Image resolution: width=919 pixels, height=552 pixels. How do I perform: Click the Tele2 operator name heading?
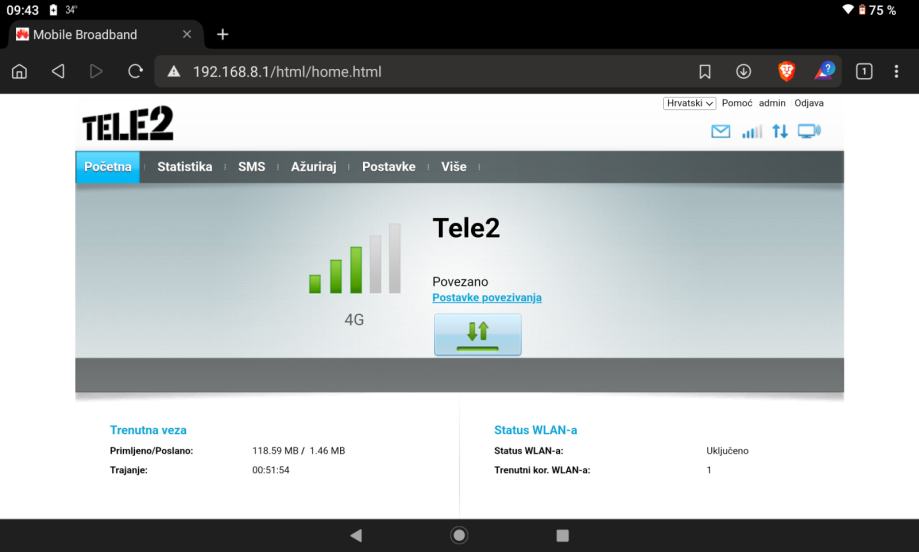coord(467,228)
